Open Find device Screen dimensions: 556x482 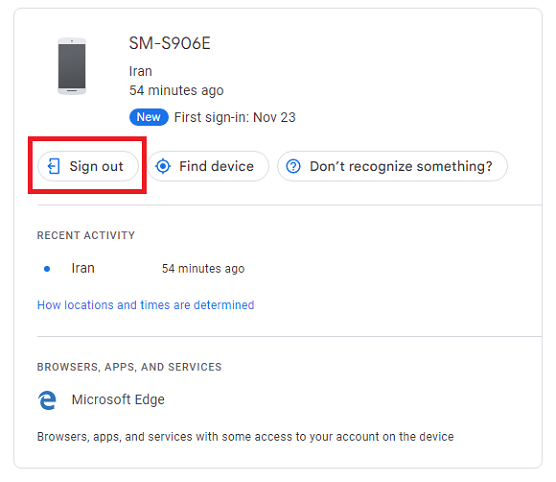208,166
